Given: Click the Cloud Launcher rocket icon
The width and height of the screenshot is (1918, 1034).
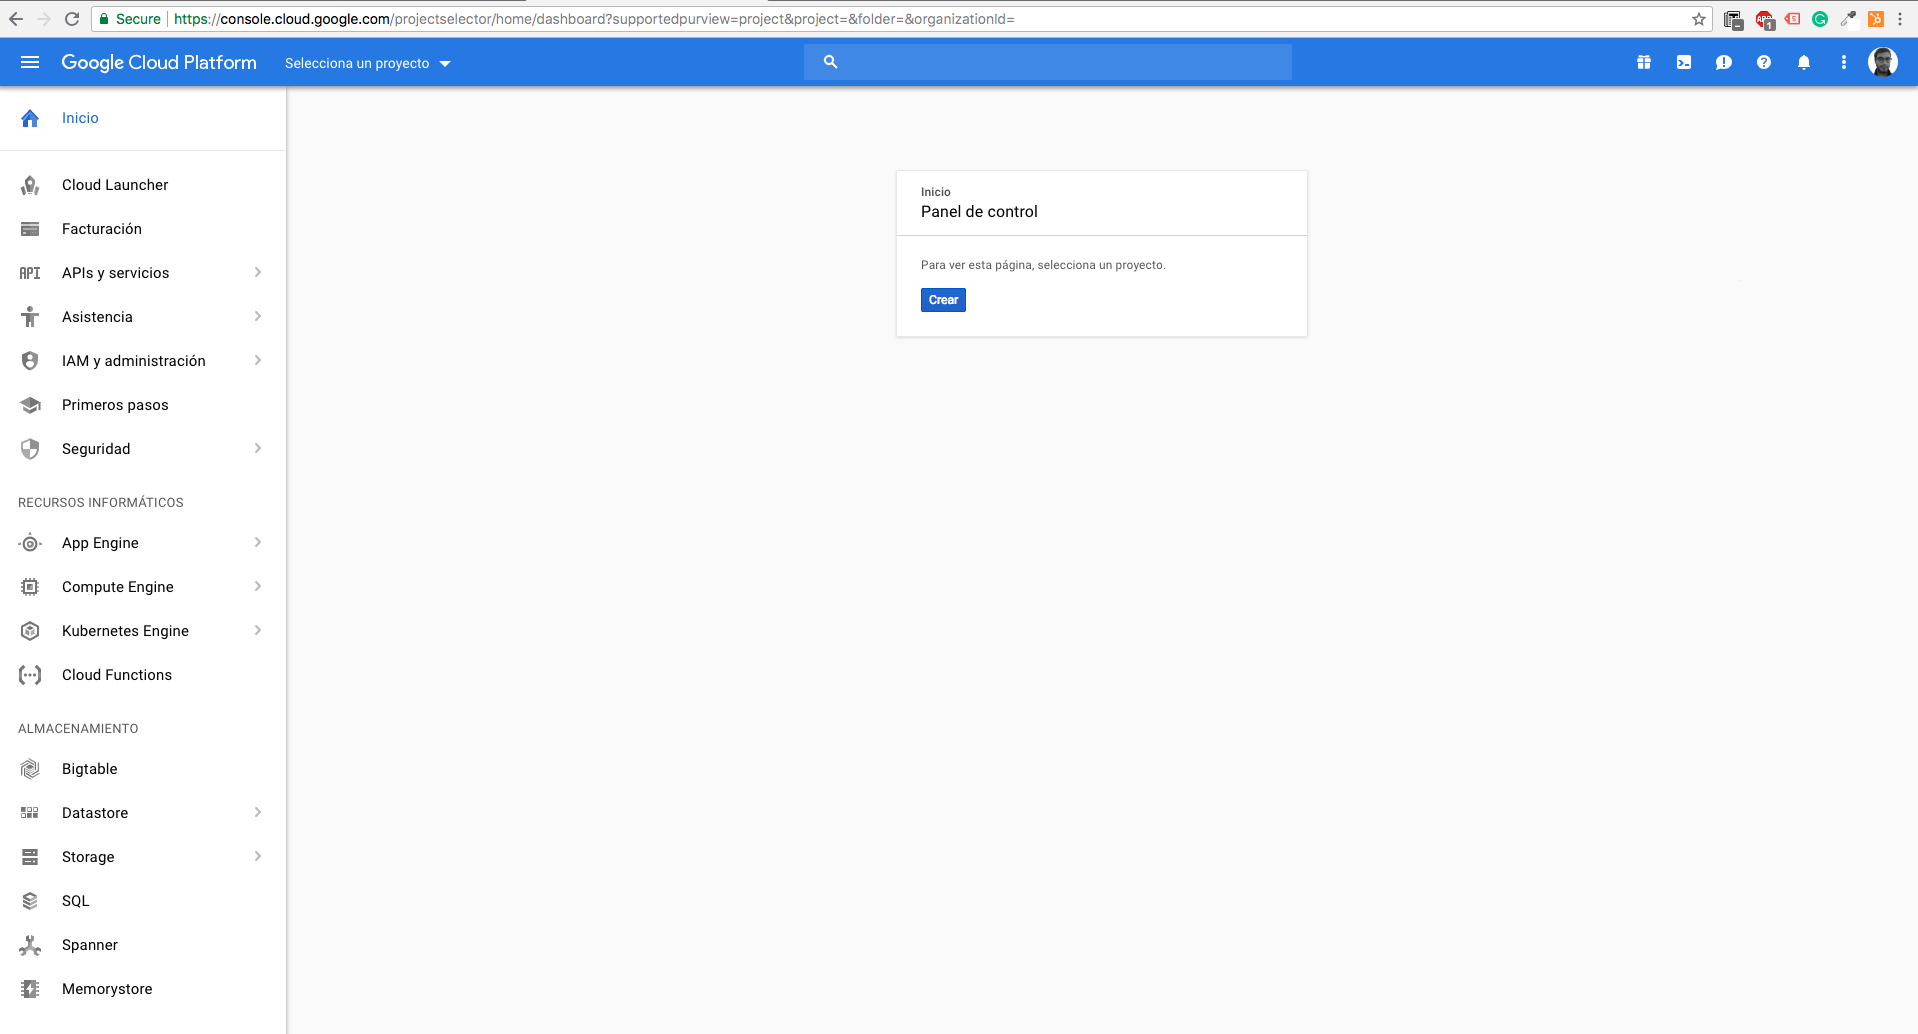Looking at the screenshot, I should (30, 185).
